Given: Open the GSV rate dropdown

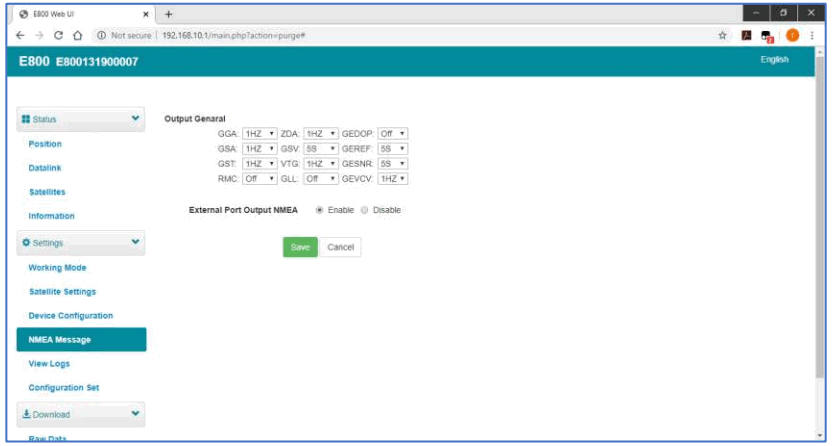Looking at the screenshot, I should (321, 149).
